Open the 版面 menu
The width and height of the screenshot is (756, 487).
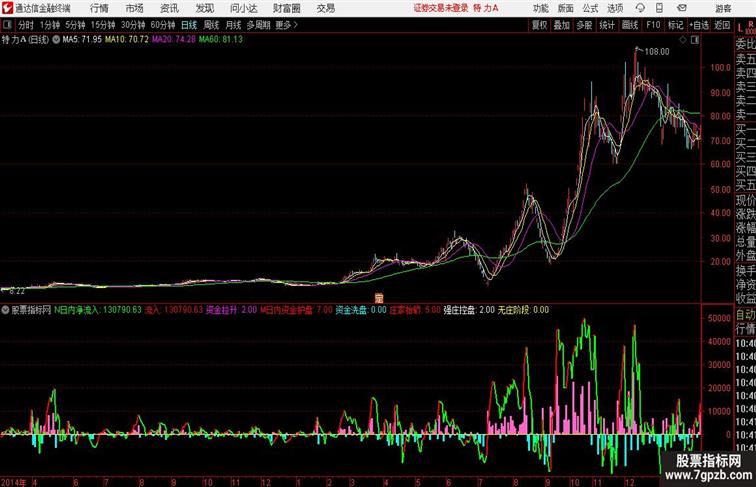pos(566,8)
